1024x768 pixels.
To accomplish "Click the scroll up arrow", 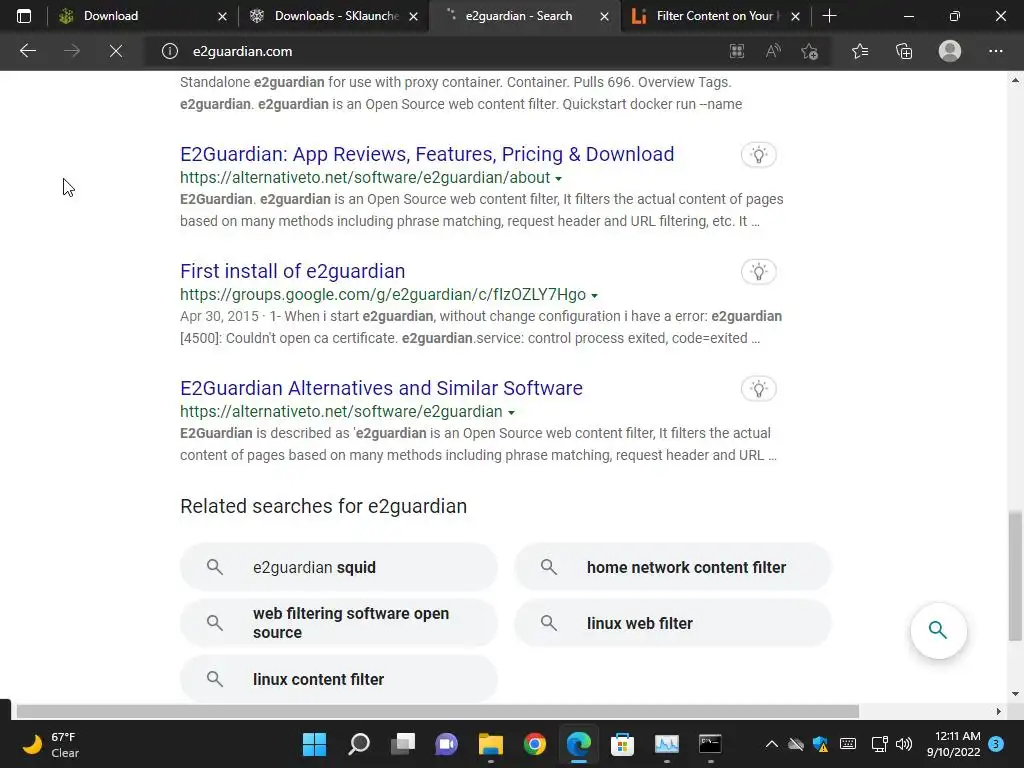I will (x=1015, y=80).
